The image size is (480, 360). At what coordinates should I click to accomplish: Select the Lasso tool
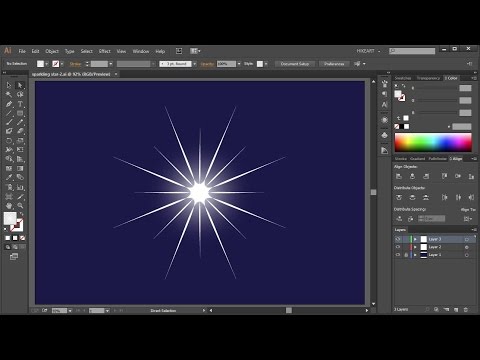click(20, 95)
